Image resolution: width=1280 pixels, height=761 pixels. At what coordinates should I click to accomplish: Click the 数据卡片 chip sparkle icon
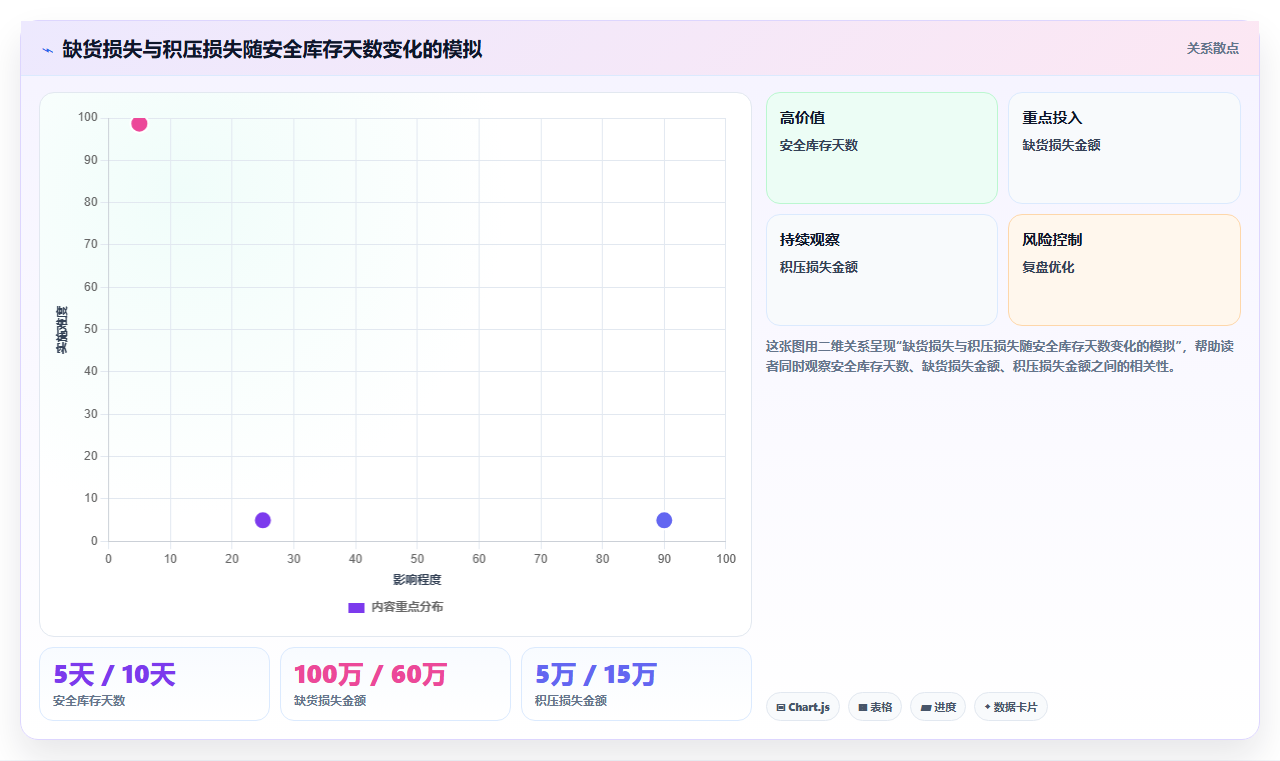point(987,707)
